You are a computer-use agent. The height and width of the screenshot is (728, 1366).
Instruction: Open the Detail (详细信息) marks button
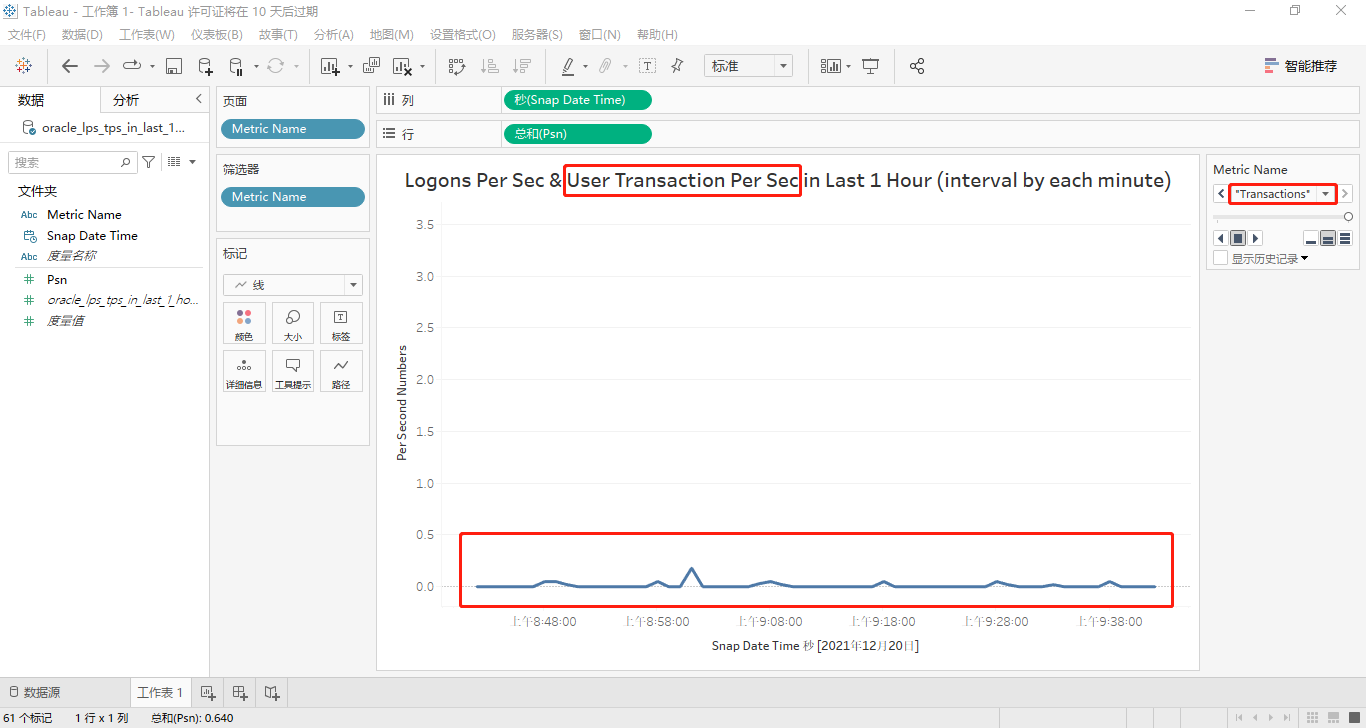[x=244, y=371]
